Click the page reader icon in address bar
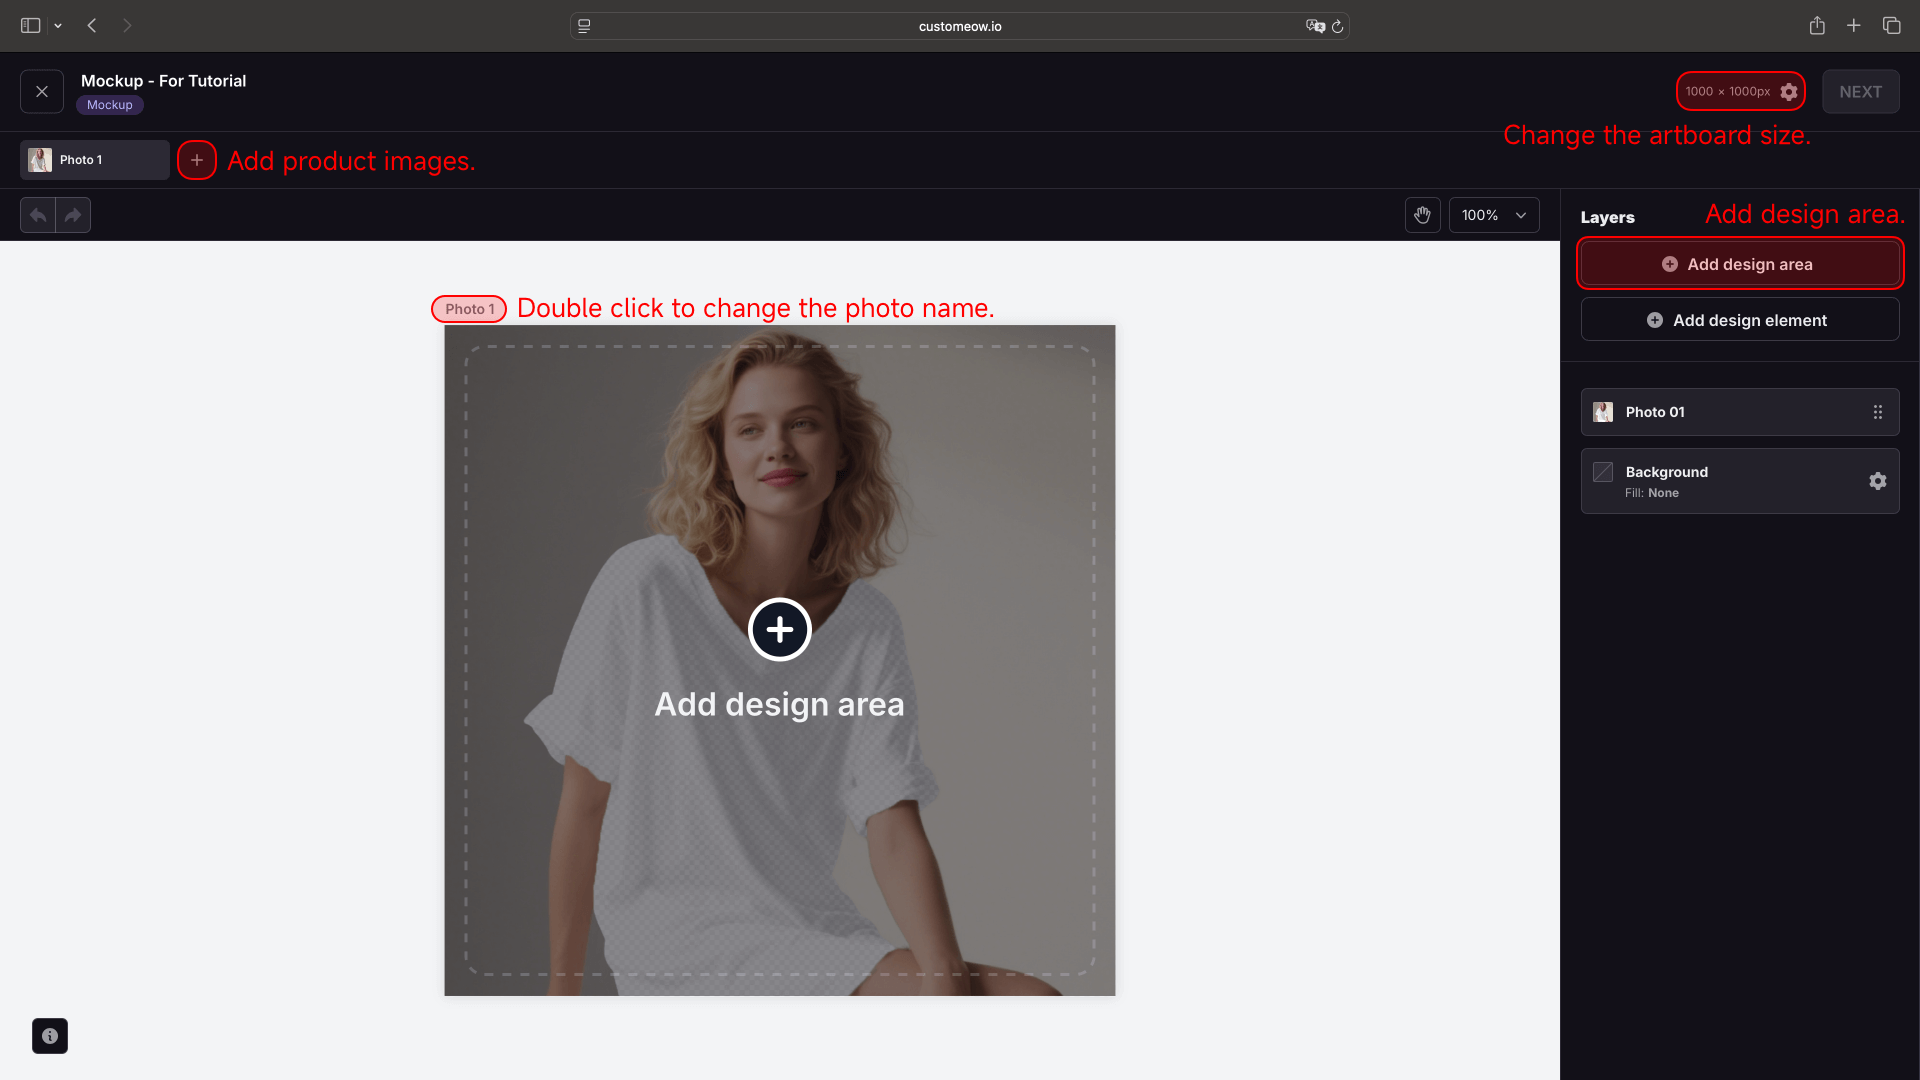The width and height of the screenshot is (1920, 1080). (x=584, y=26)
